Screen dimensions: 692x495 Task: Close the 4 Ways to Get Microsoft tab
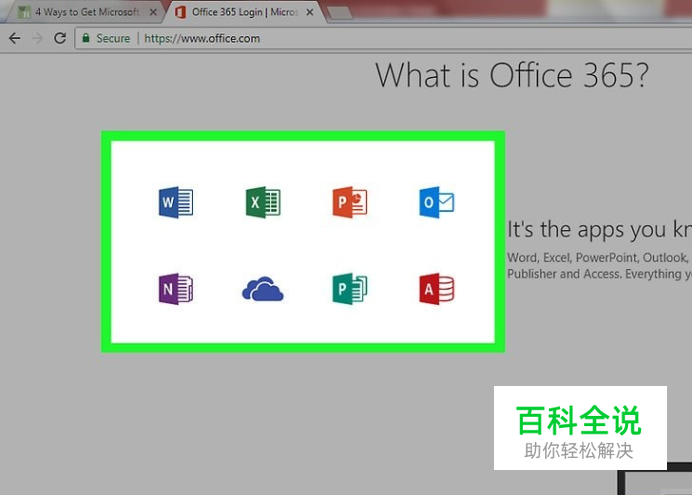153,12
